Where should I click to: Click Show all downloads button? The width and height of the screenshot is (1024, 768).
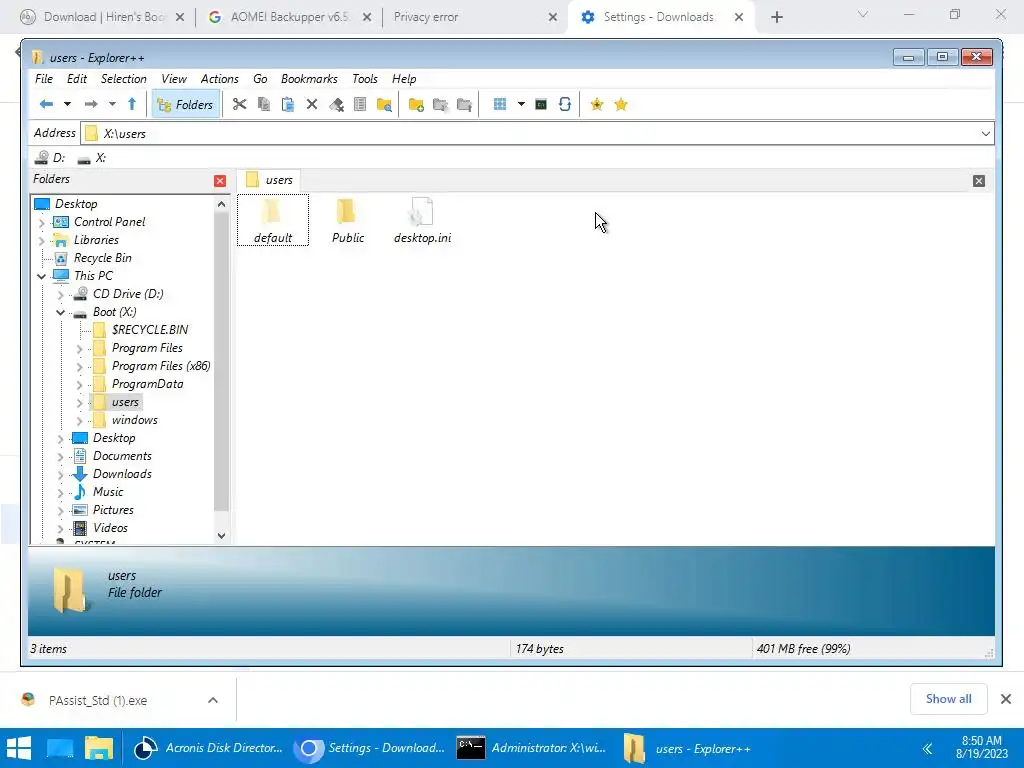pyautogui.click(x=948, y=699)
